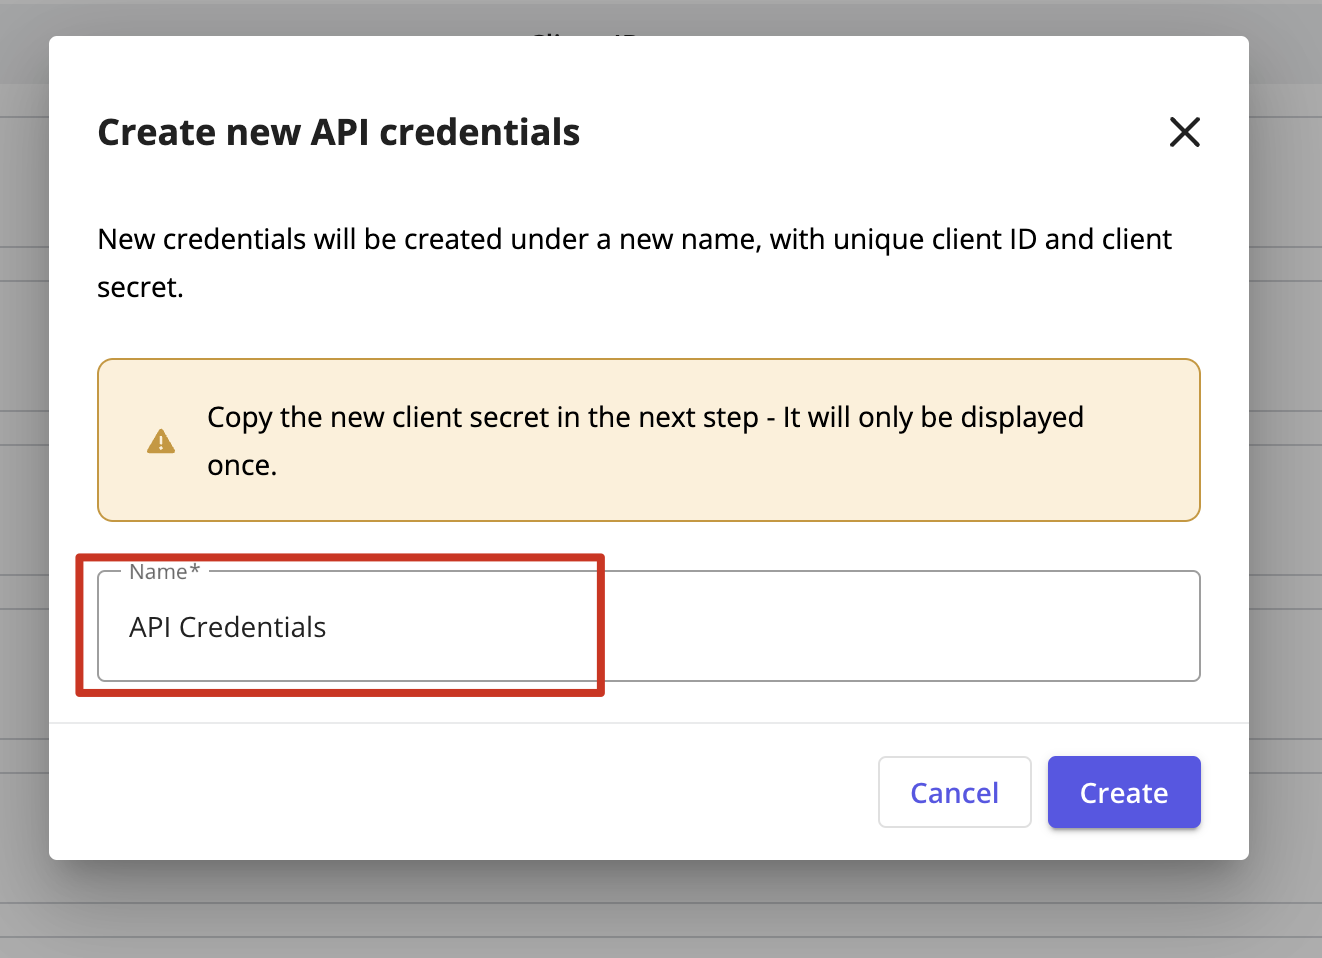Click the word 'once.' in the warning

[x=242, y=466]
